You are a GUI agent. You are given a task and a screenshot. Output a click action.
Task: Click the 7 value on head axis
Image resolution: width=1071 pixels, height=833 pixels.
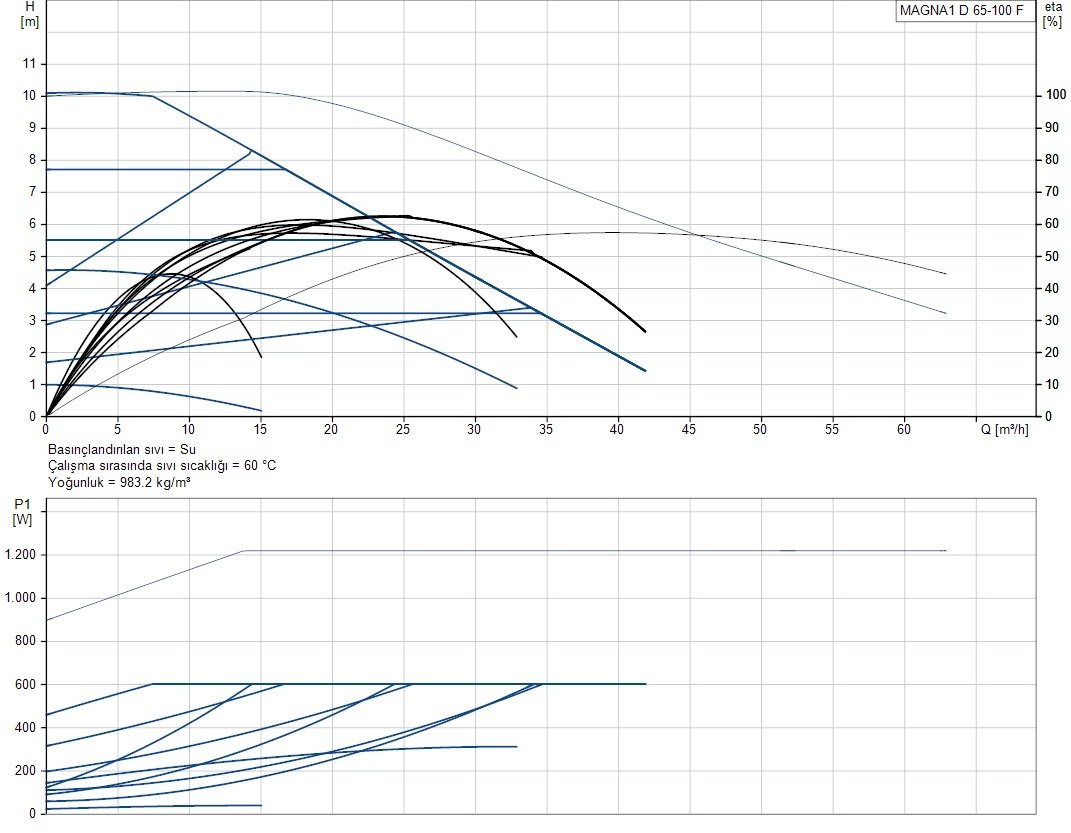(x=32, y=191)
